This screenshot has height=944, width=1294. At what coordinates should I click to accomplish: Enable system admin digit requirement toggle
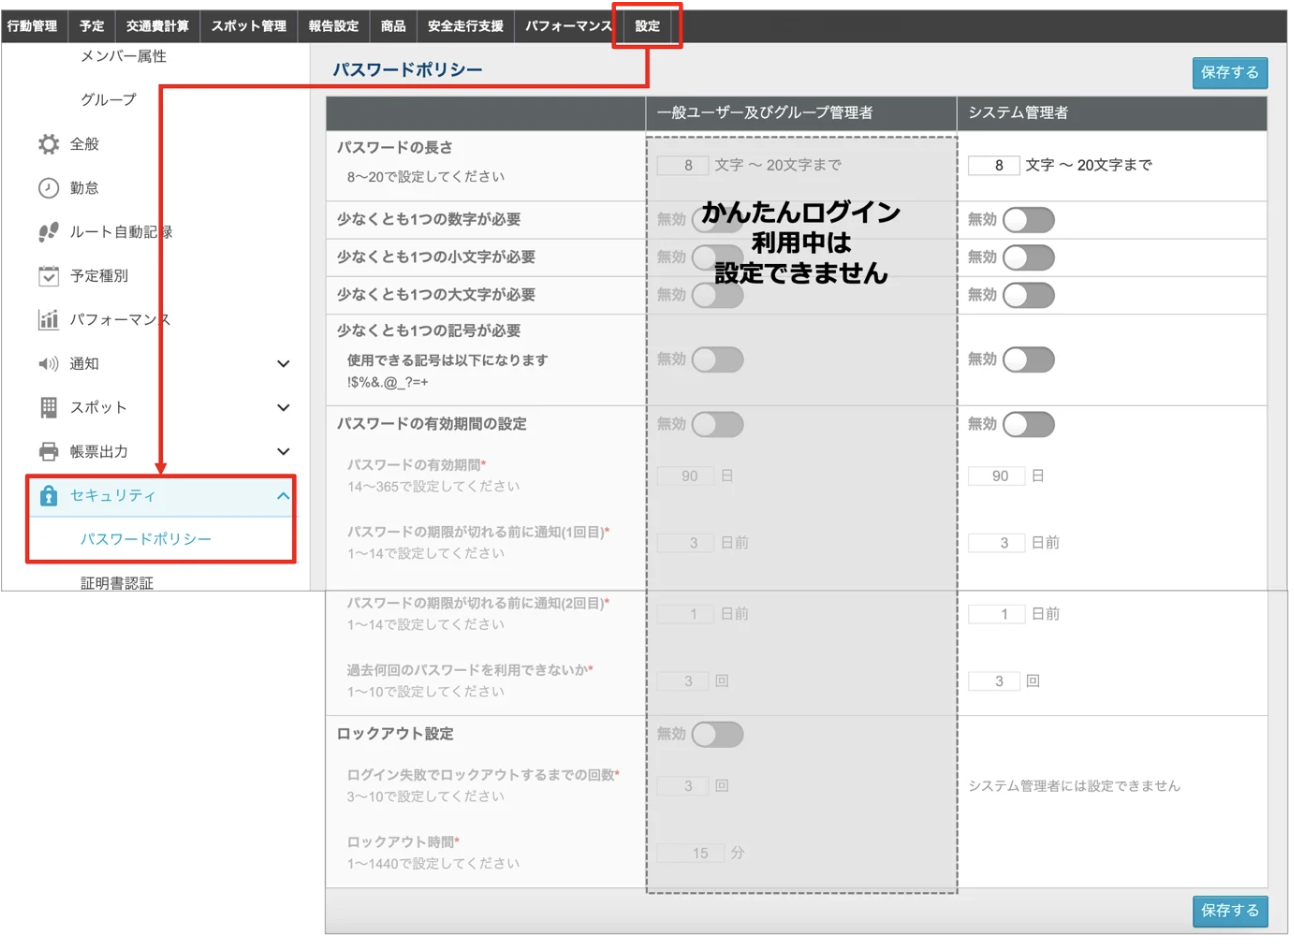coord(1028,220)
